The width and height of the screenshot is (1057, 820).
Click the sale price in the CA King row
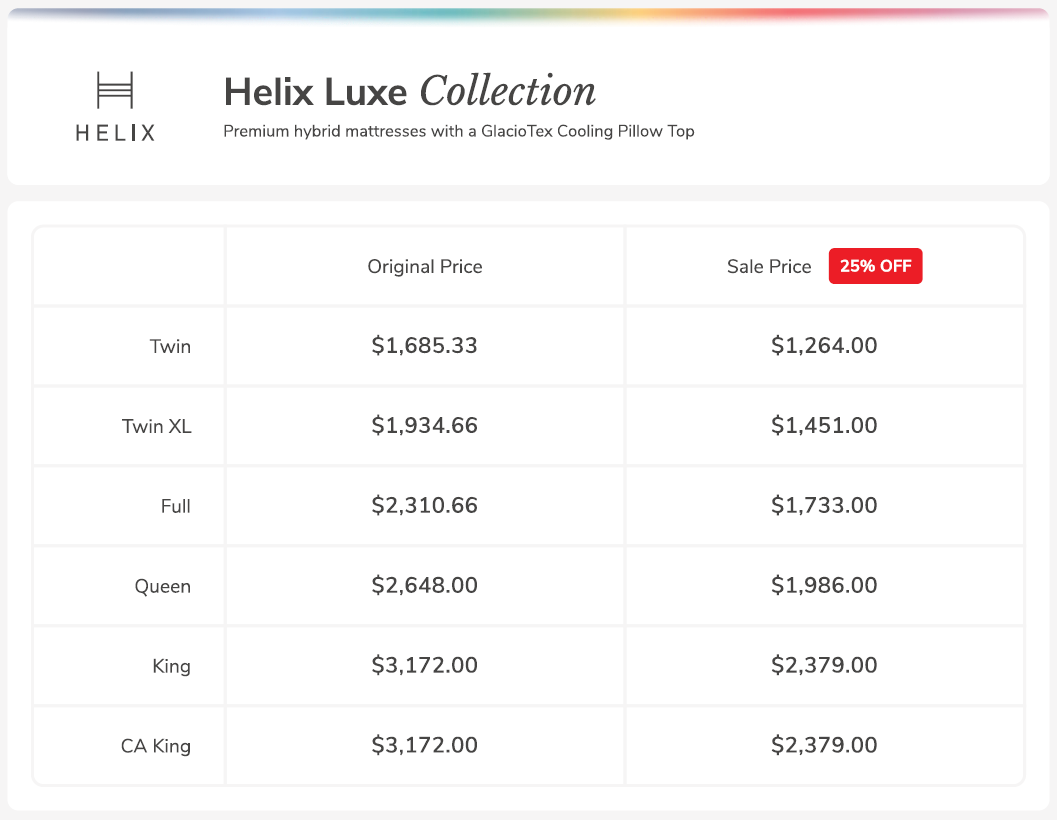click(x=824, y=746)
